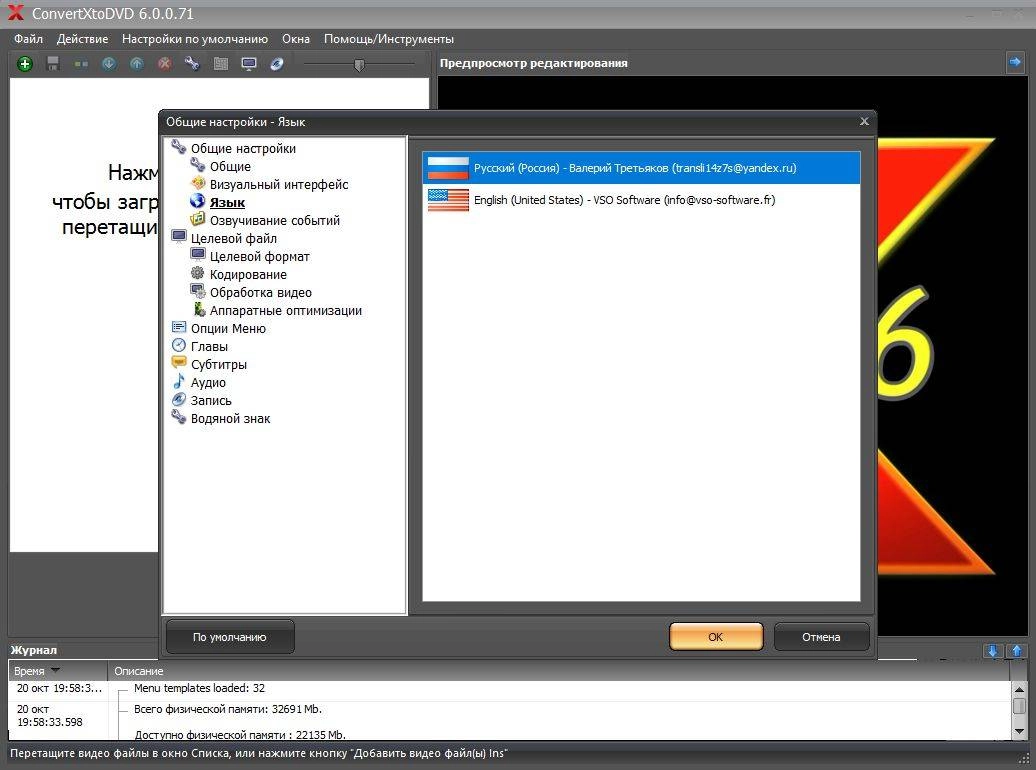Open Водяной знак settings

(230, 418)
